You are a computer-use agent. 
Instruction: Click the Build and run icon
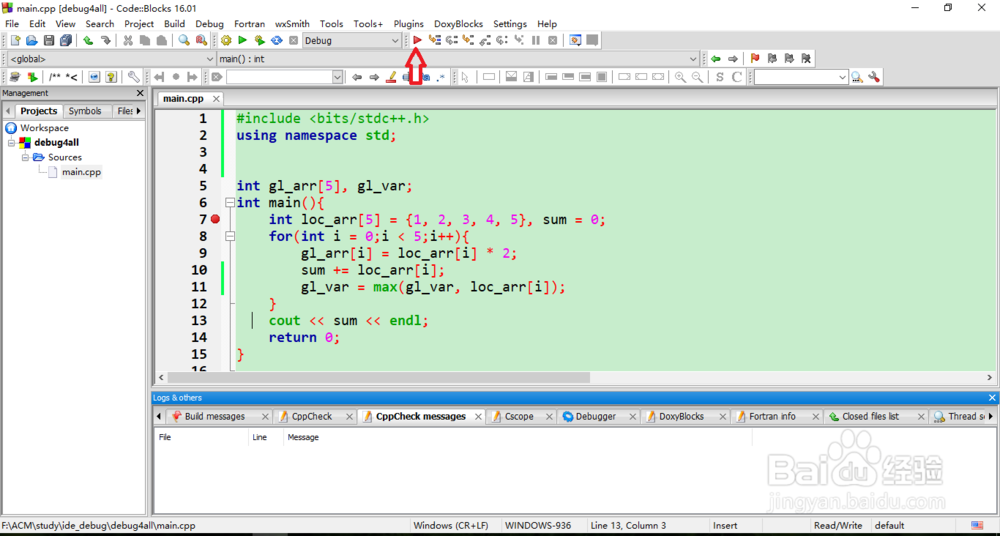[260, 40]
